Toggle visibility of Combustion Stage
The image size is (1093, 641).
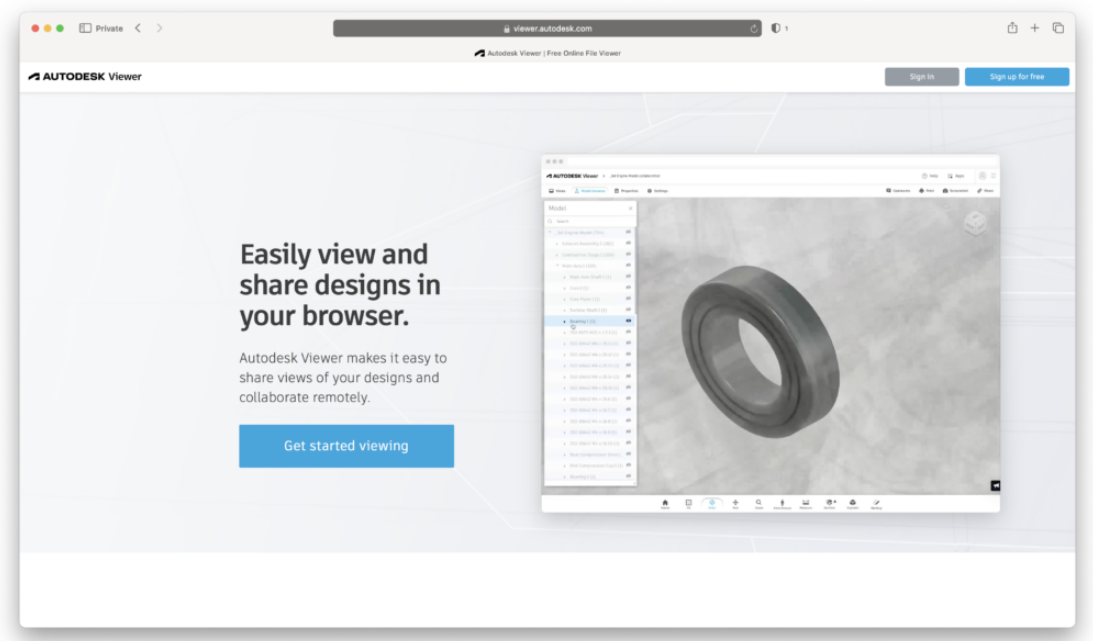628,254
